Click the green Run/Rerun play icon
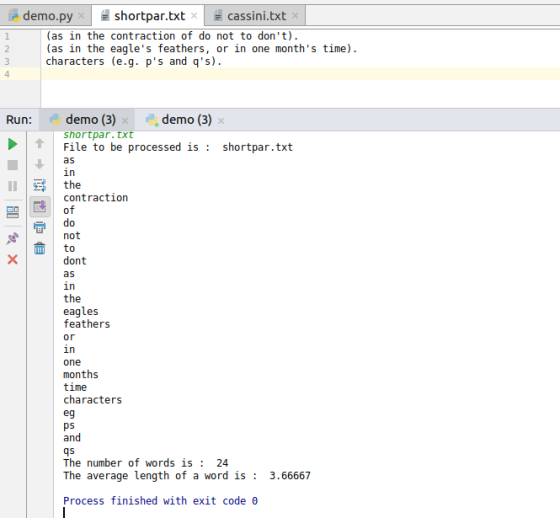 [12, 144]
